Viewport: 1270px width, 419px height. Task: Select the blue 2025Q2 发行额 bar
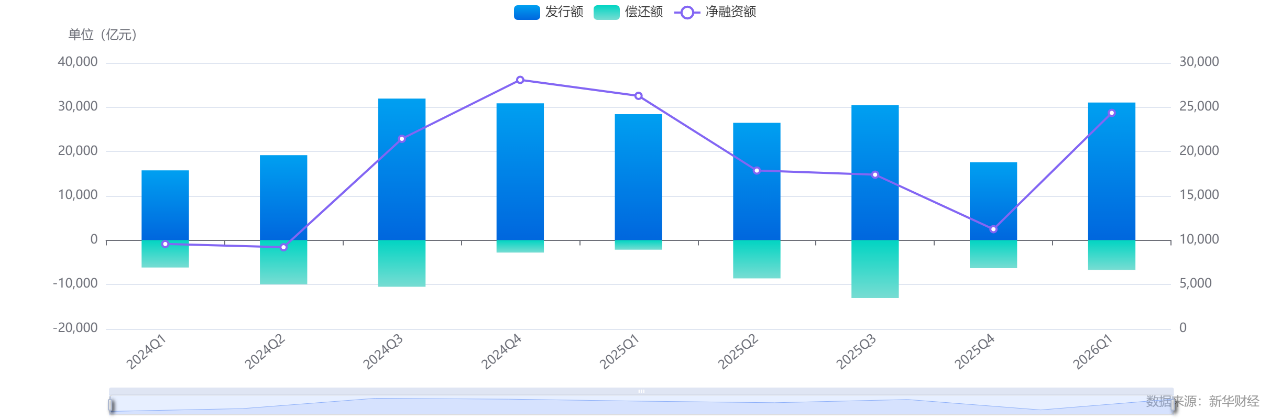coord(756,180)
